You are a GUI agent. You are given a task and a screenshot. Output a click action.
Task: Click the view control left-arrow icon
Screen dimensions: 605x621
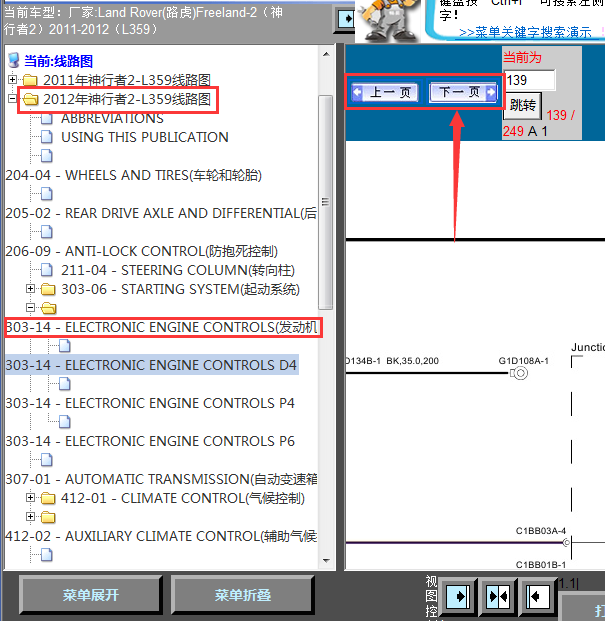pyautogui.click(x=538, y=596)
